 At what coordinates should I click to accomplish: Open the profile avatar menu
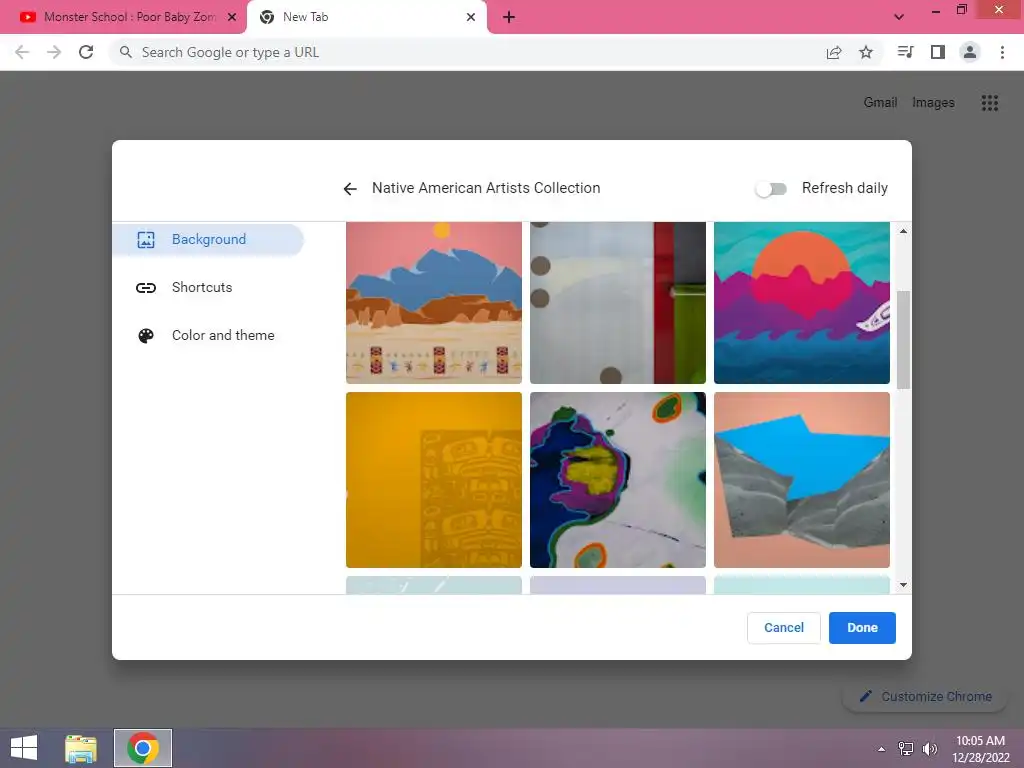click(970, 52)
